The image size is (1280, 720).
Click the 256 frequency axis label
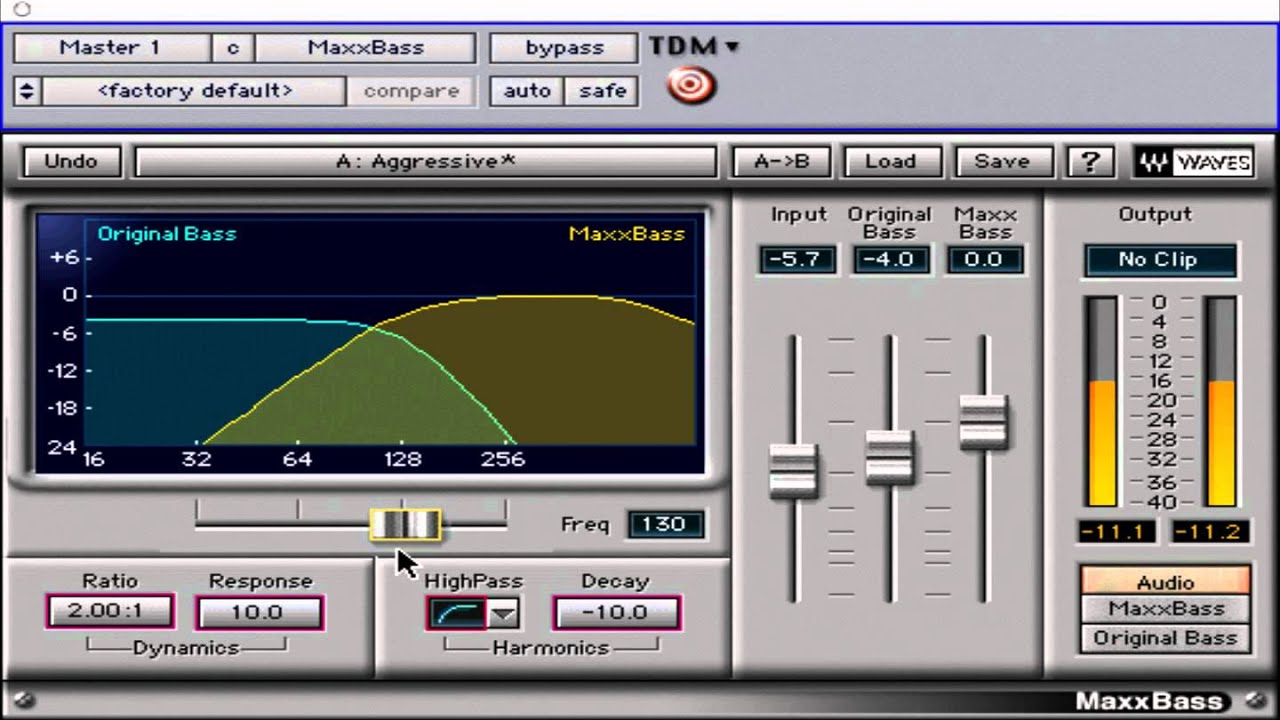click(503, 459)
